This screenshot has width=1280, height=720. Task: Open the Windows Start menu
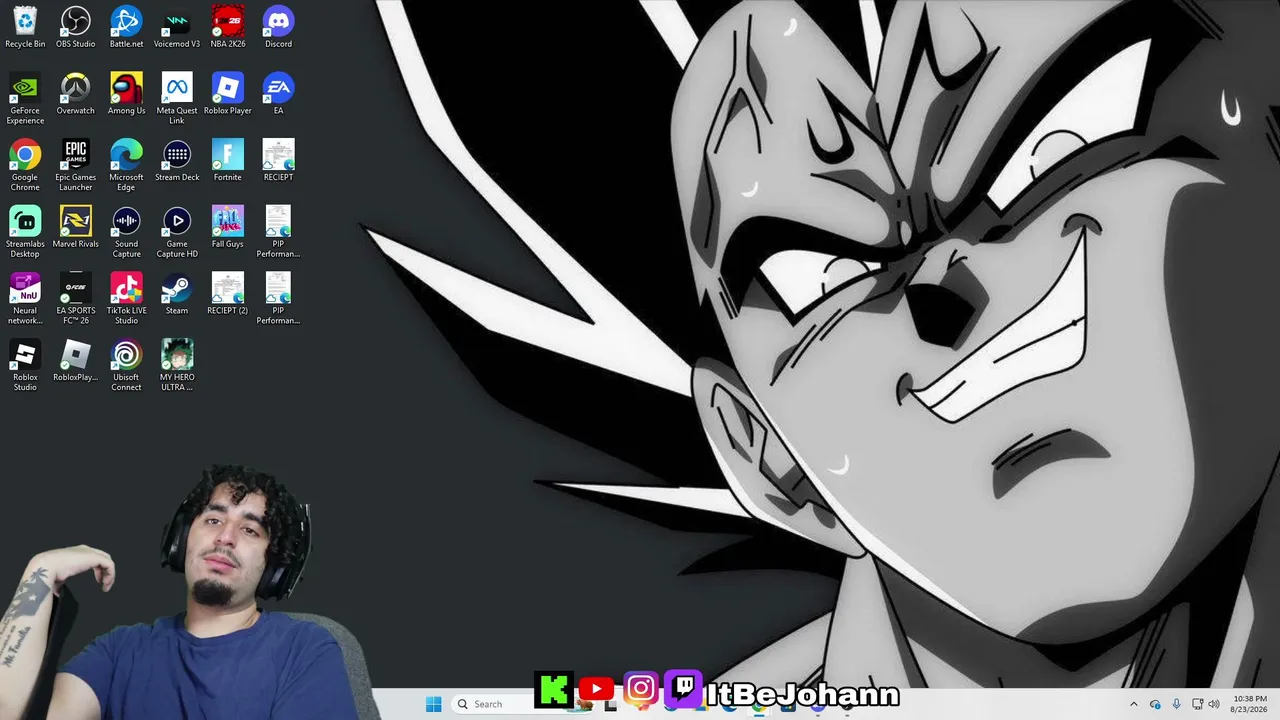433,704
